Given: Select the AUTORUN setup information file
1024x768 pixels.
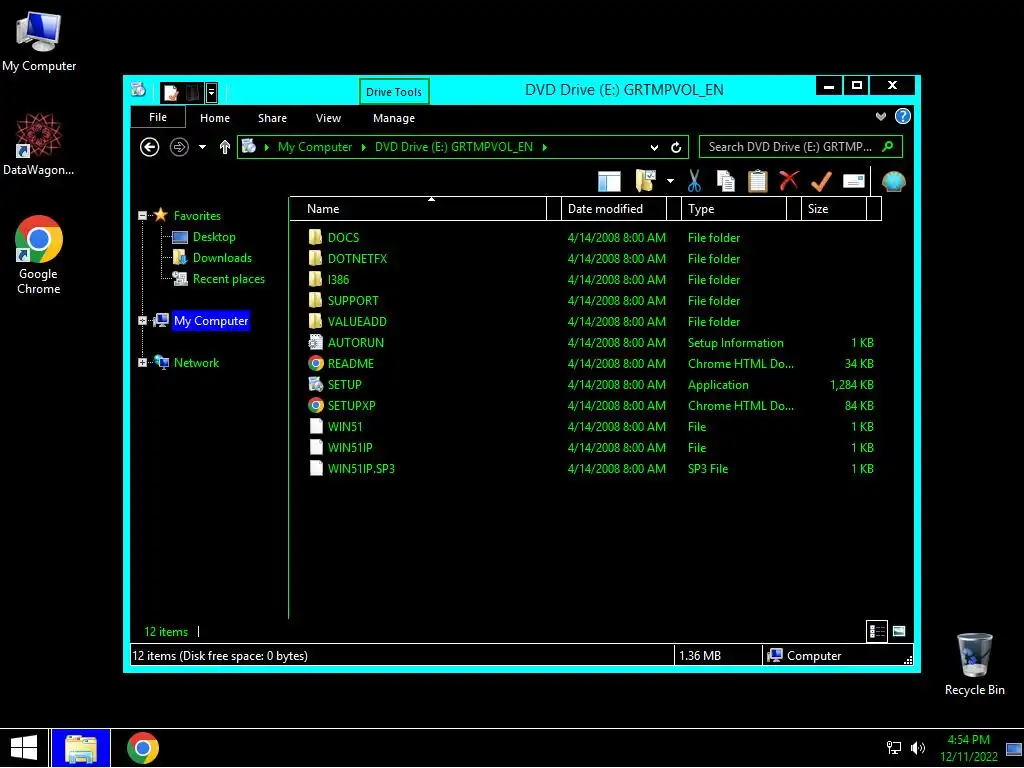Looking at the screenshot, I should click(355, 343).
